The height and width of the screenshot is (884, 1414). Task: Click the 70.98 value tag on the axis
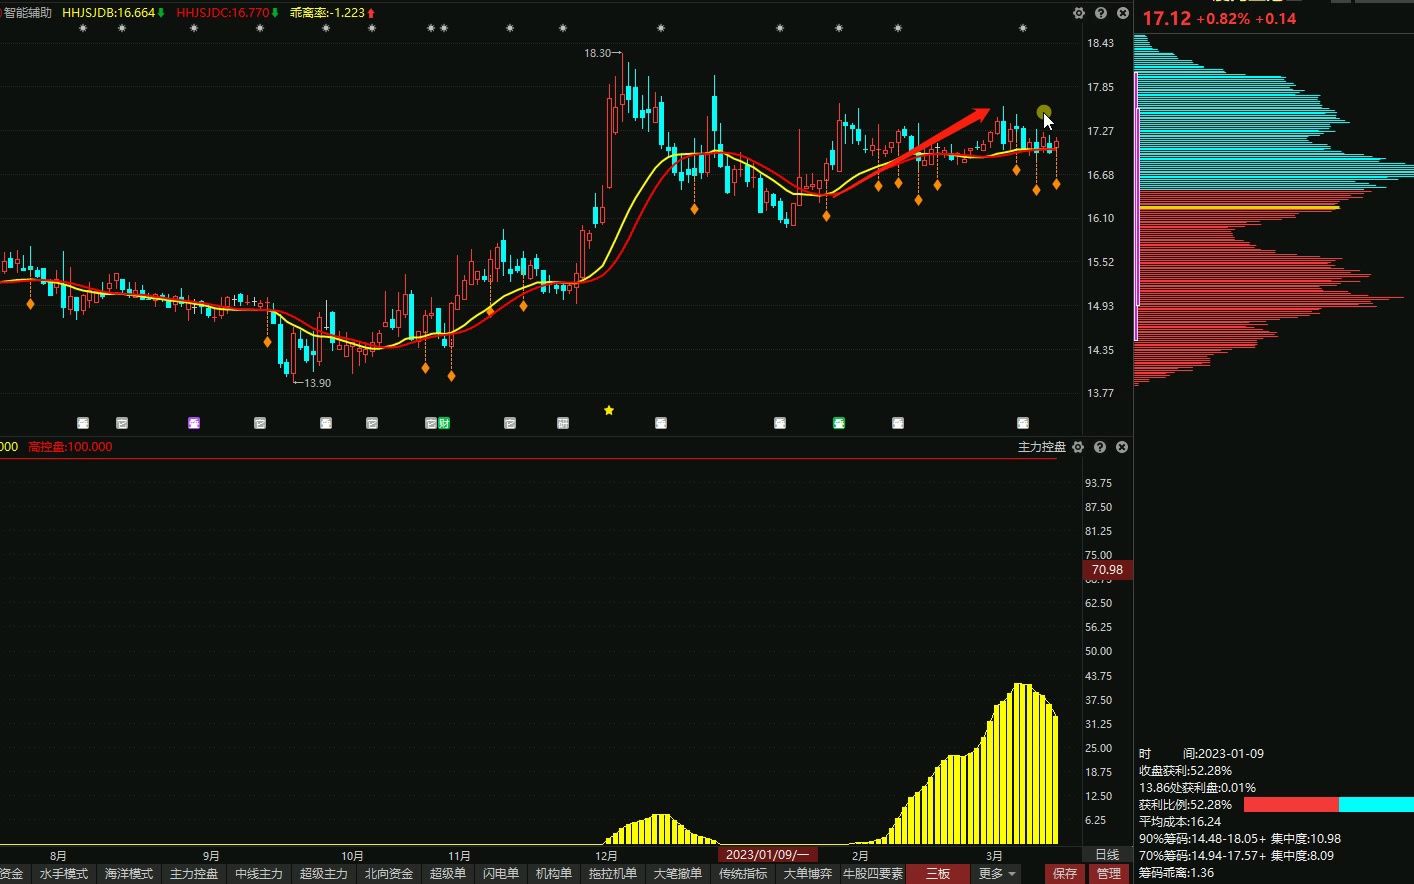tap(1107, 570)
